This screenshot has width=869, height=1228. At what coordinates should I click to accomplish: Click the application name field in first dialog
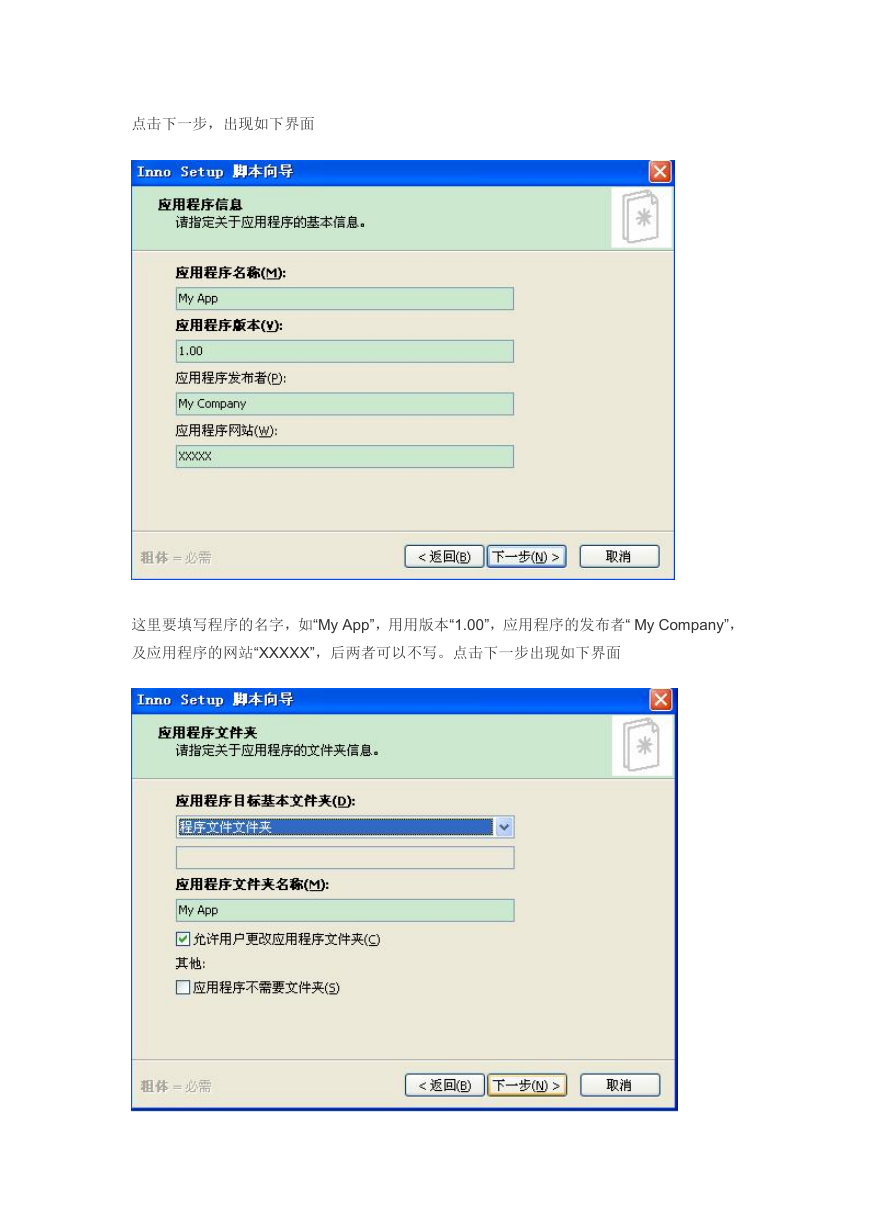344,299
